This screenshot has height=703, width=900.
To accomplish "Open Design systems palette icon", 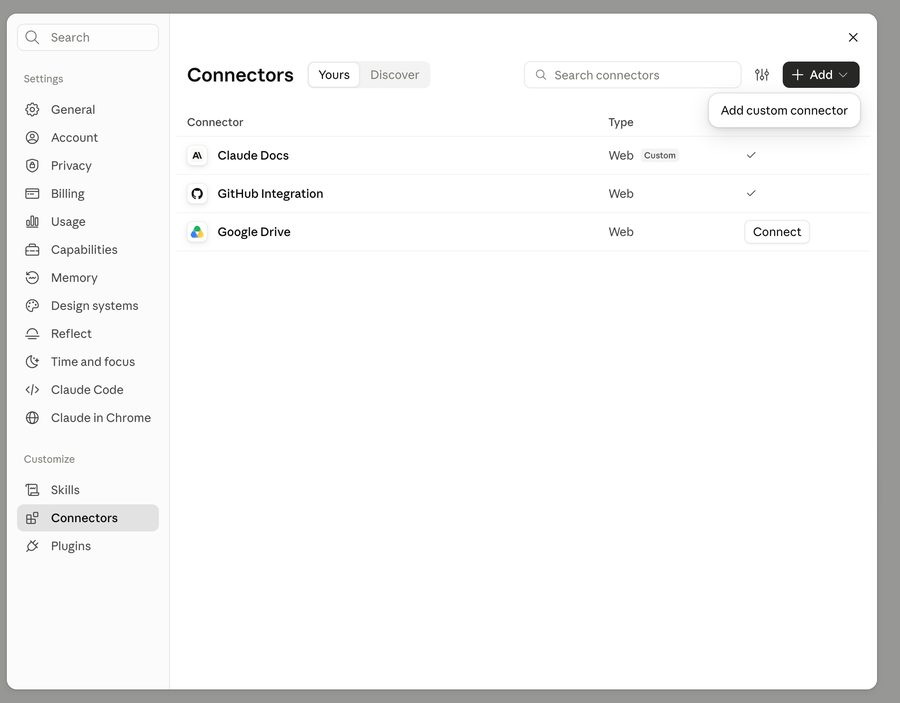I will (32, 306).
